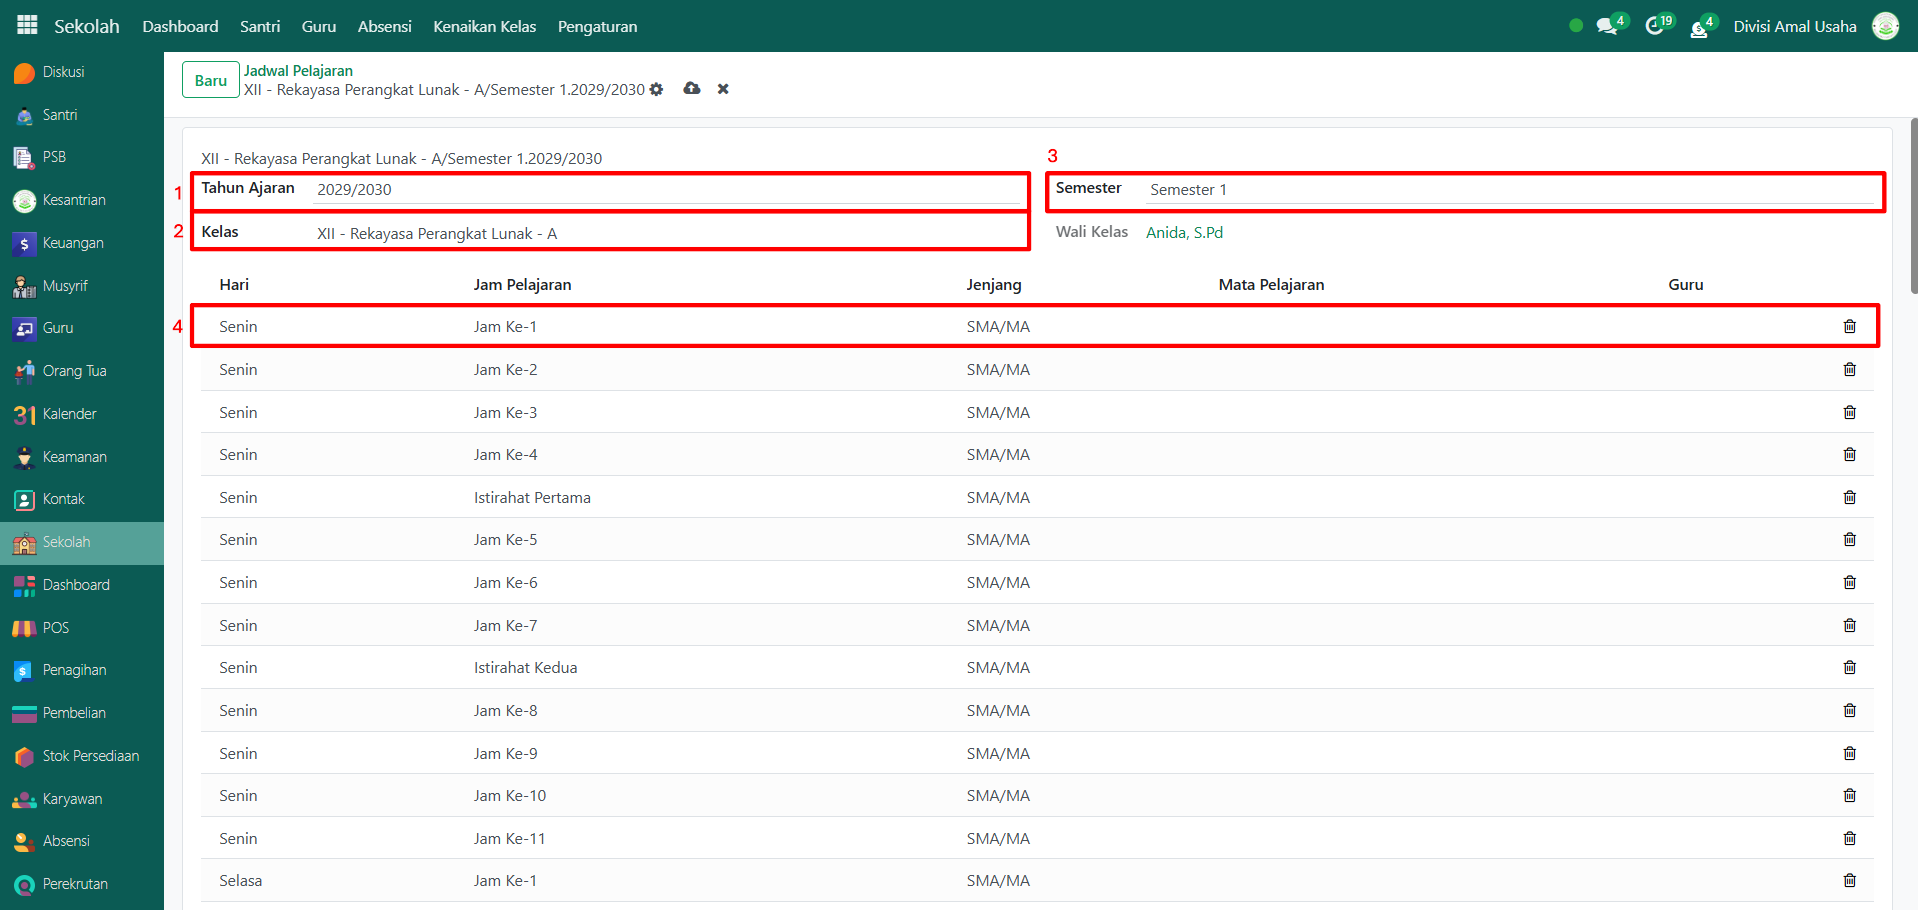Open the Pengaturan menu
The image size is (1918, 910).
[597, 26]
